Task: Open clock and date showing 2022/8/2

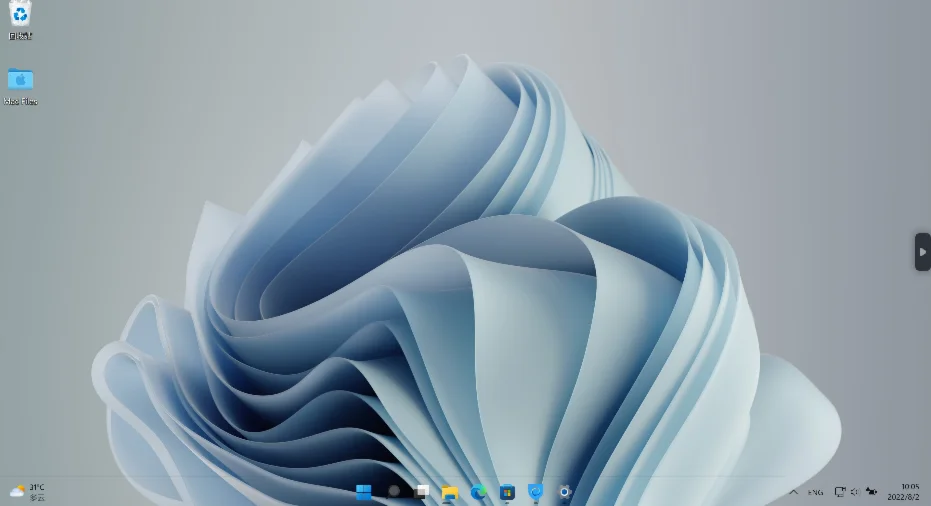Action: (x=904, y=492)
